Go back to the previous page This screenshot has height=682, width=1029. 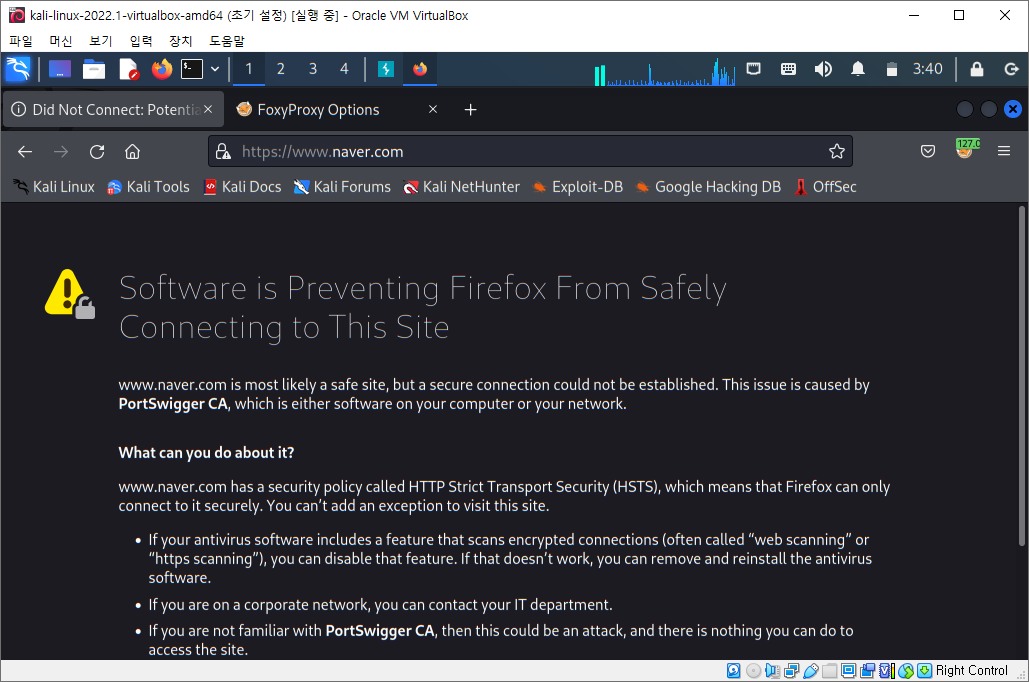(x=25, y=152)
